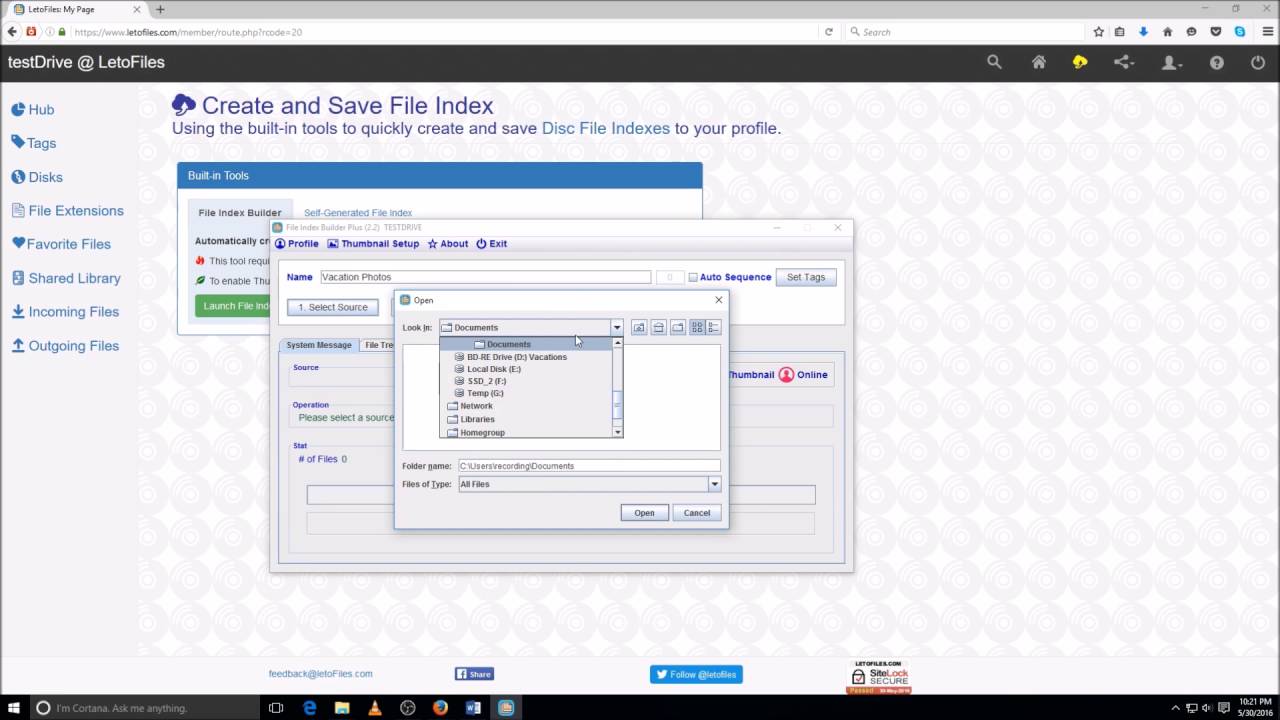Open File Extensions in the sidebar
Screen dimensions: 1280x720
click(x=68, y=211)
